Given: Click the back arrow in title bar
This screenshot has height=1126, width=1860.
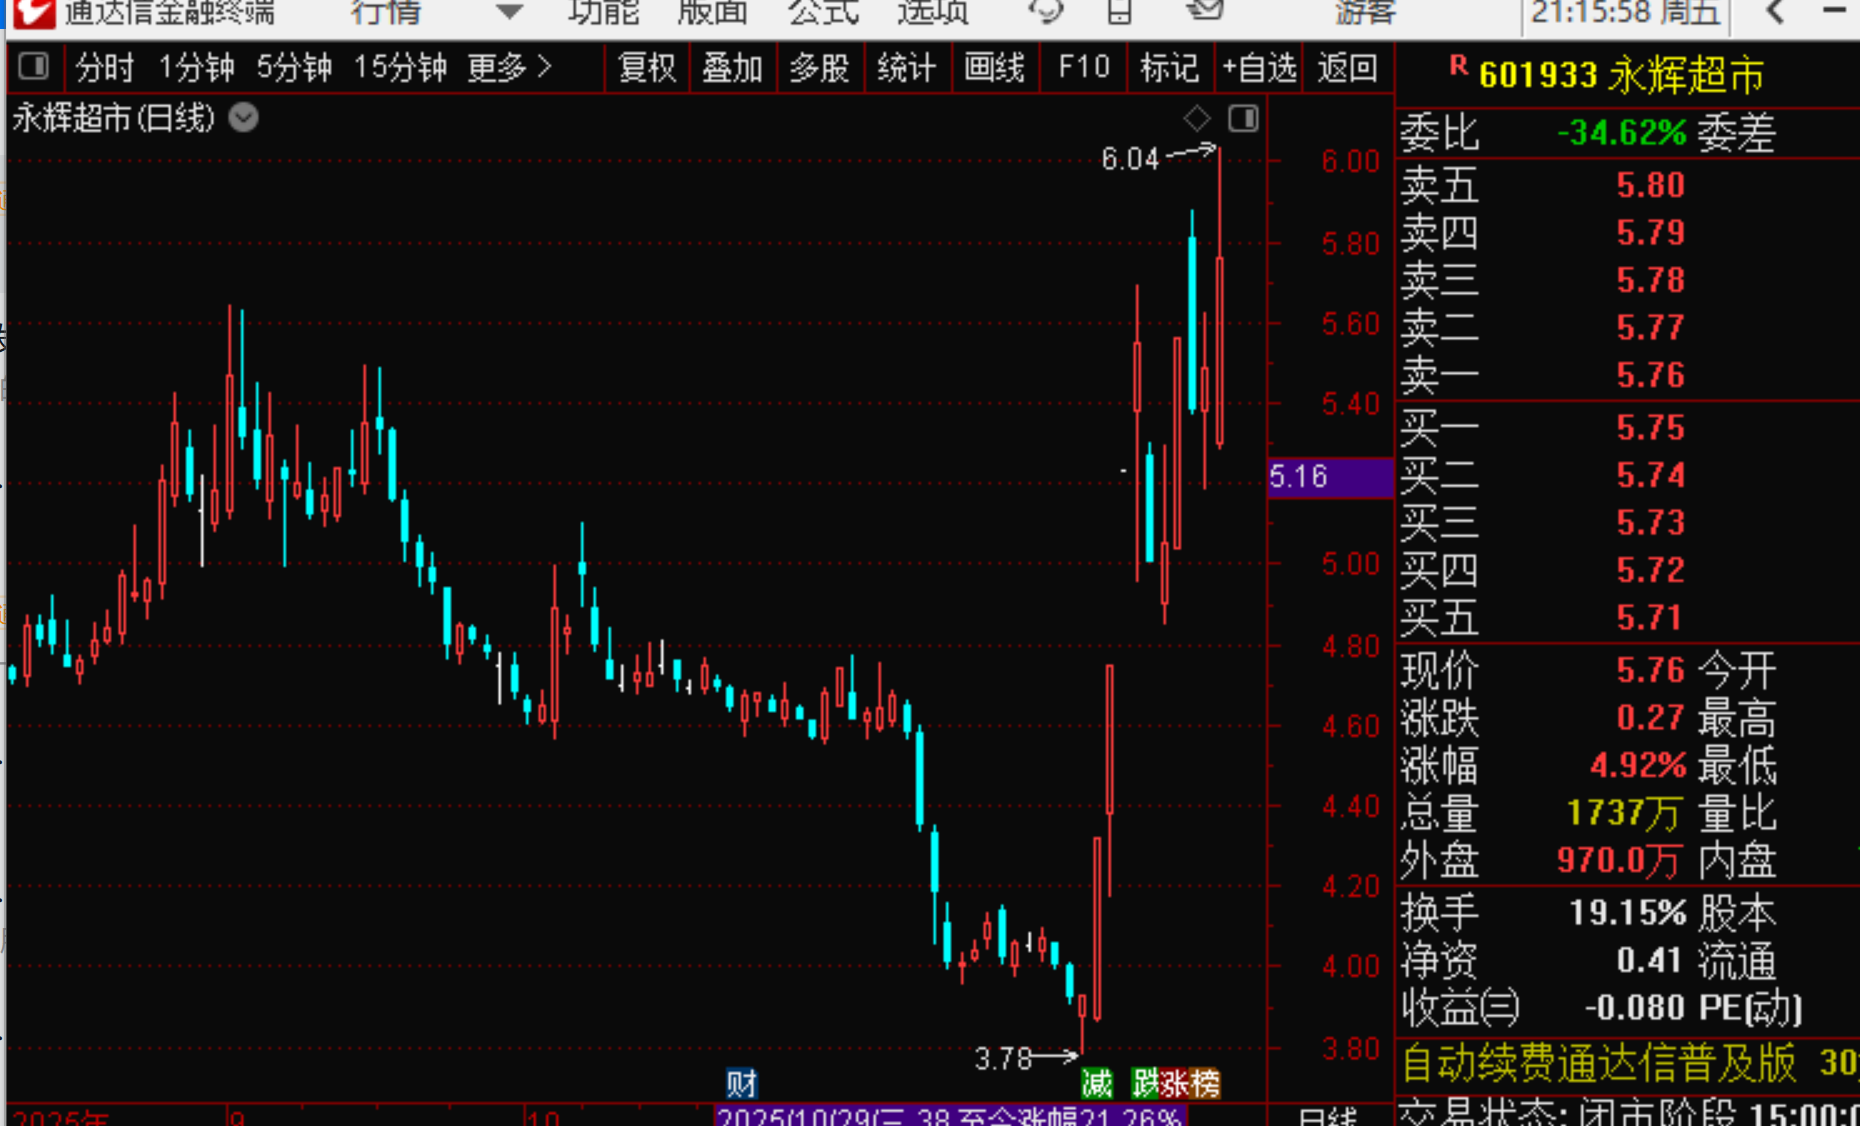Looking at the screenshot, I should point(1775,12).
